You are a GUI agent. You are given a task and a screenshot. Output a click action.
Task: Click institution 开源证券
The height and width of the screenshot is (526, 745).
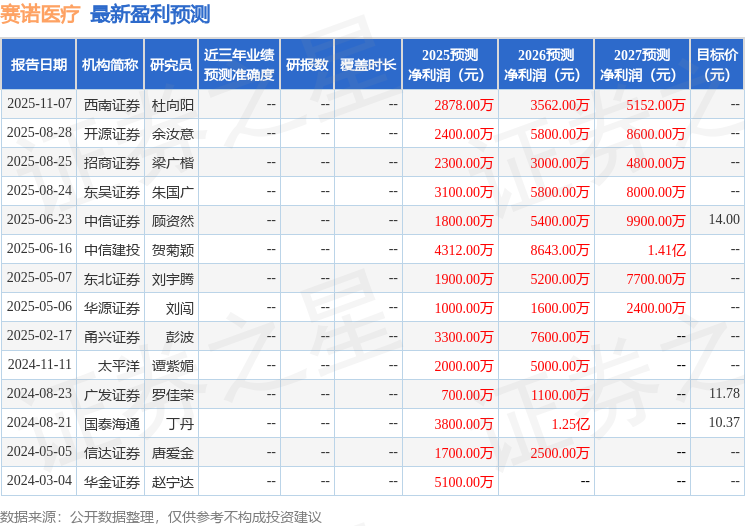pyautogui.click(x=112, y=134)
